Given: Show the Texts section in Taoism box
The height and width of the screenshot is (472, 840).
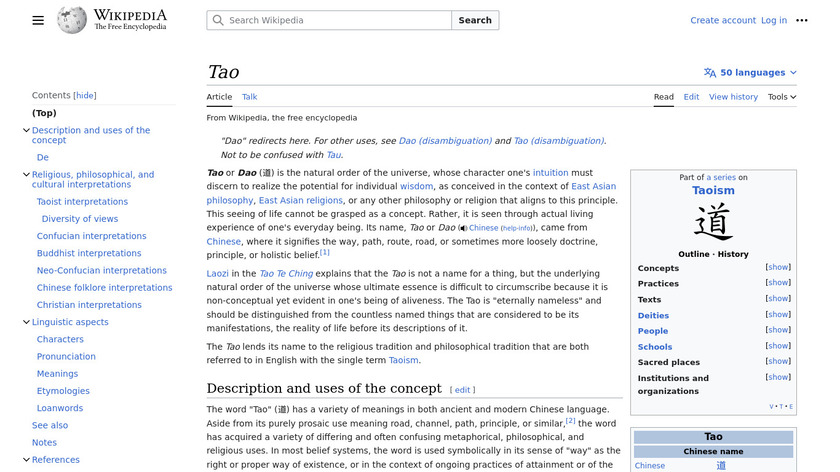Looking at the screenshot, I should pos(778,299).
